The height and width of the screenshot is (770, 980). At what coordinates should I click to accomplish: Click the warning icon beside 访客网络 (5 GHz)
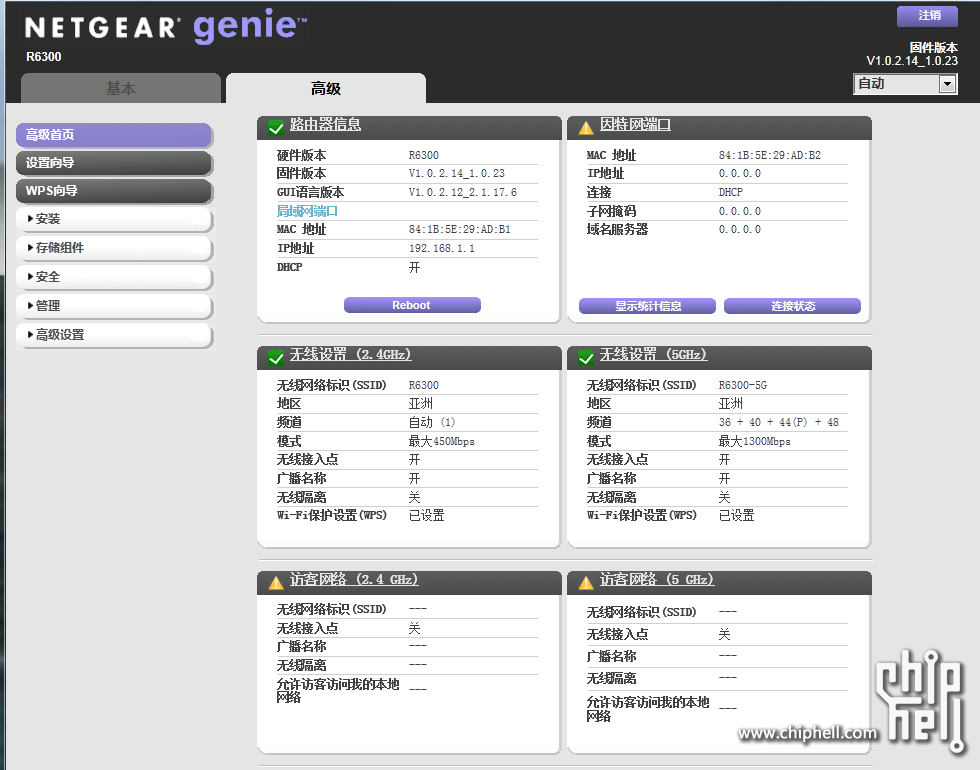click(x=586, y=583)
